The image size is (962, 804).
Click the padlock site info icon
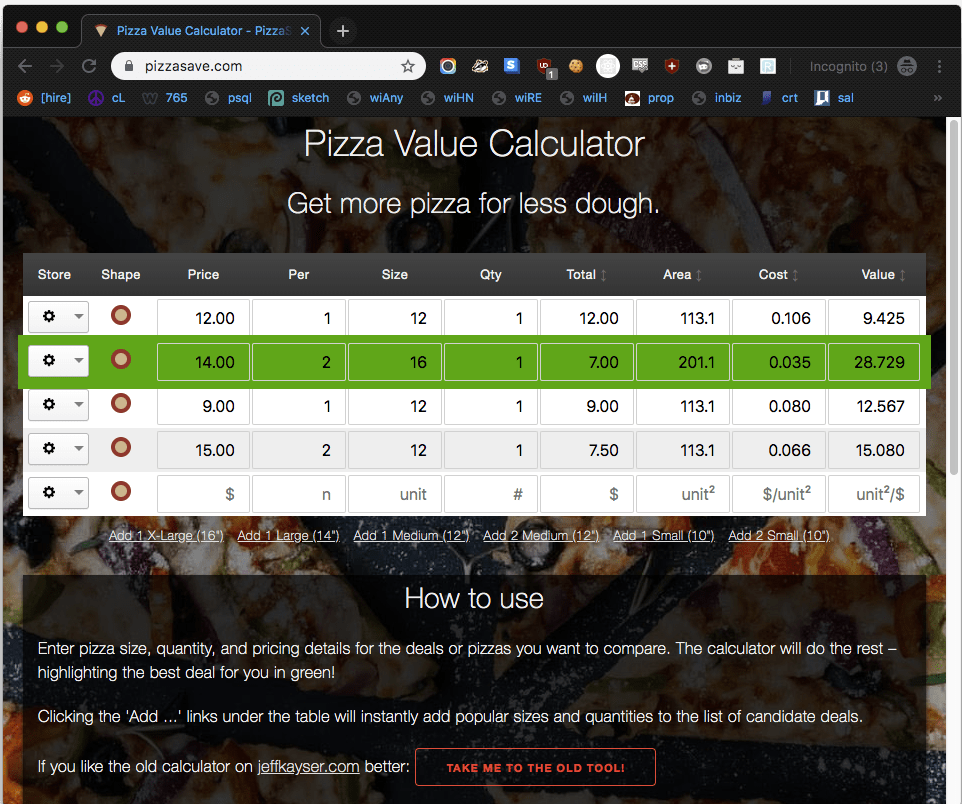tap(129, 66)
